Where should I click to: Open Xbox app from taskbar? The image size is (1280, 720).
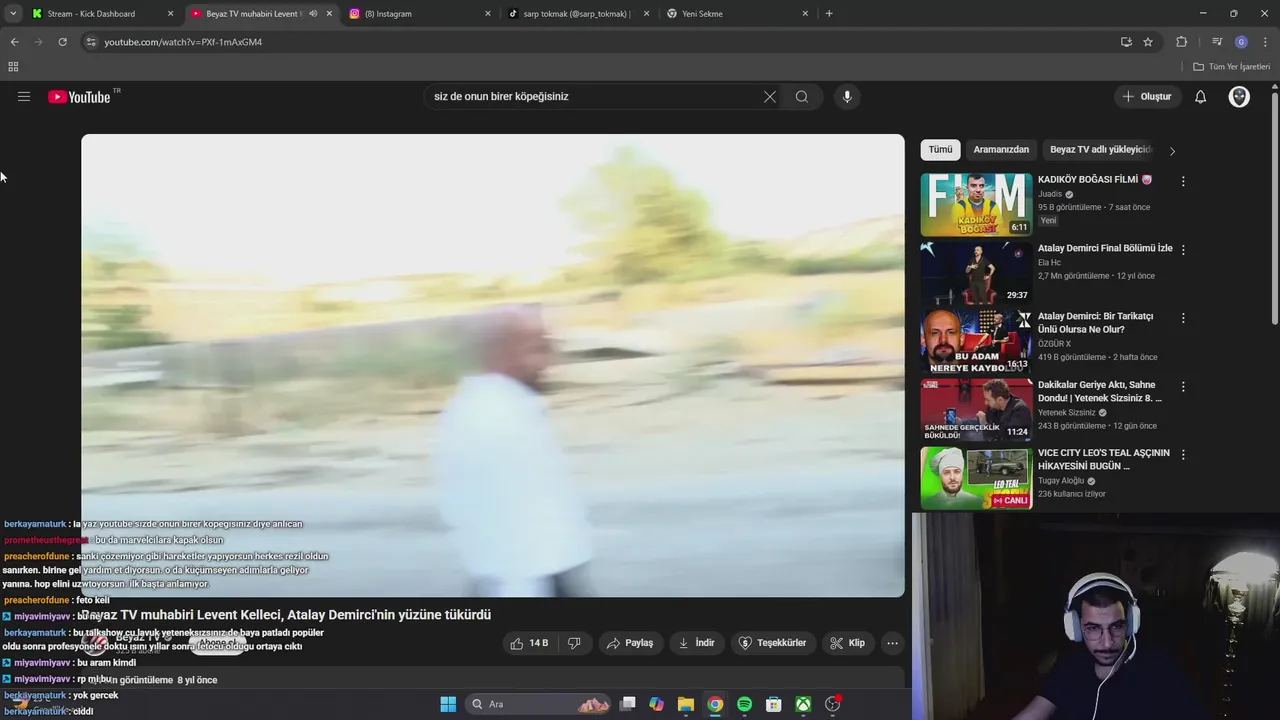803,704
